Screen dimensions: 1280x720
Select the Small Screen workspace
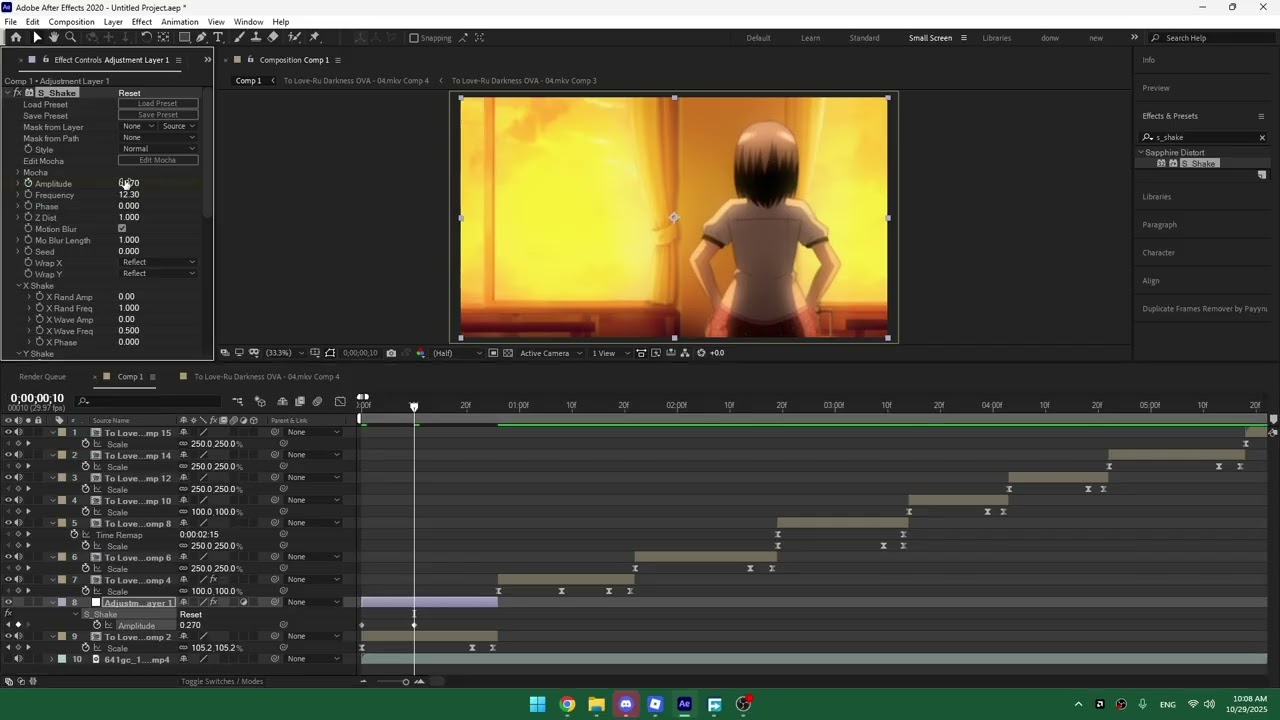pos(930,38)
